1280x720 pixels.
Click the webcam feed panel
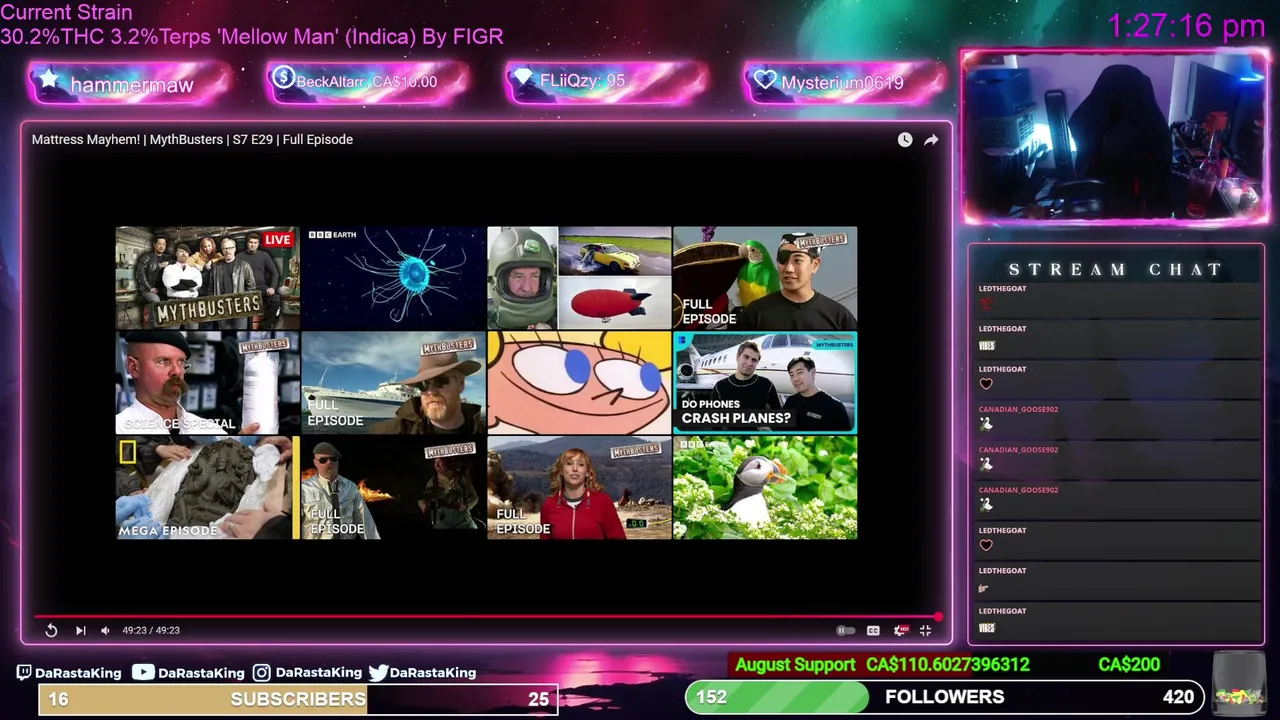point(1114,136)
